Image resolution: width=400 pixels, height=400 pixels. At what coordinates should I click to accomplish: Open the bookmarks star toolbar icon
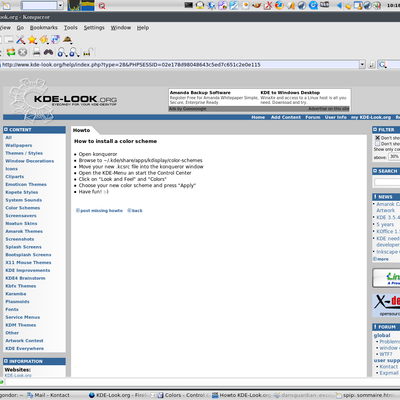[x=32, y=40]
